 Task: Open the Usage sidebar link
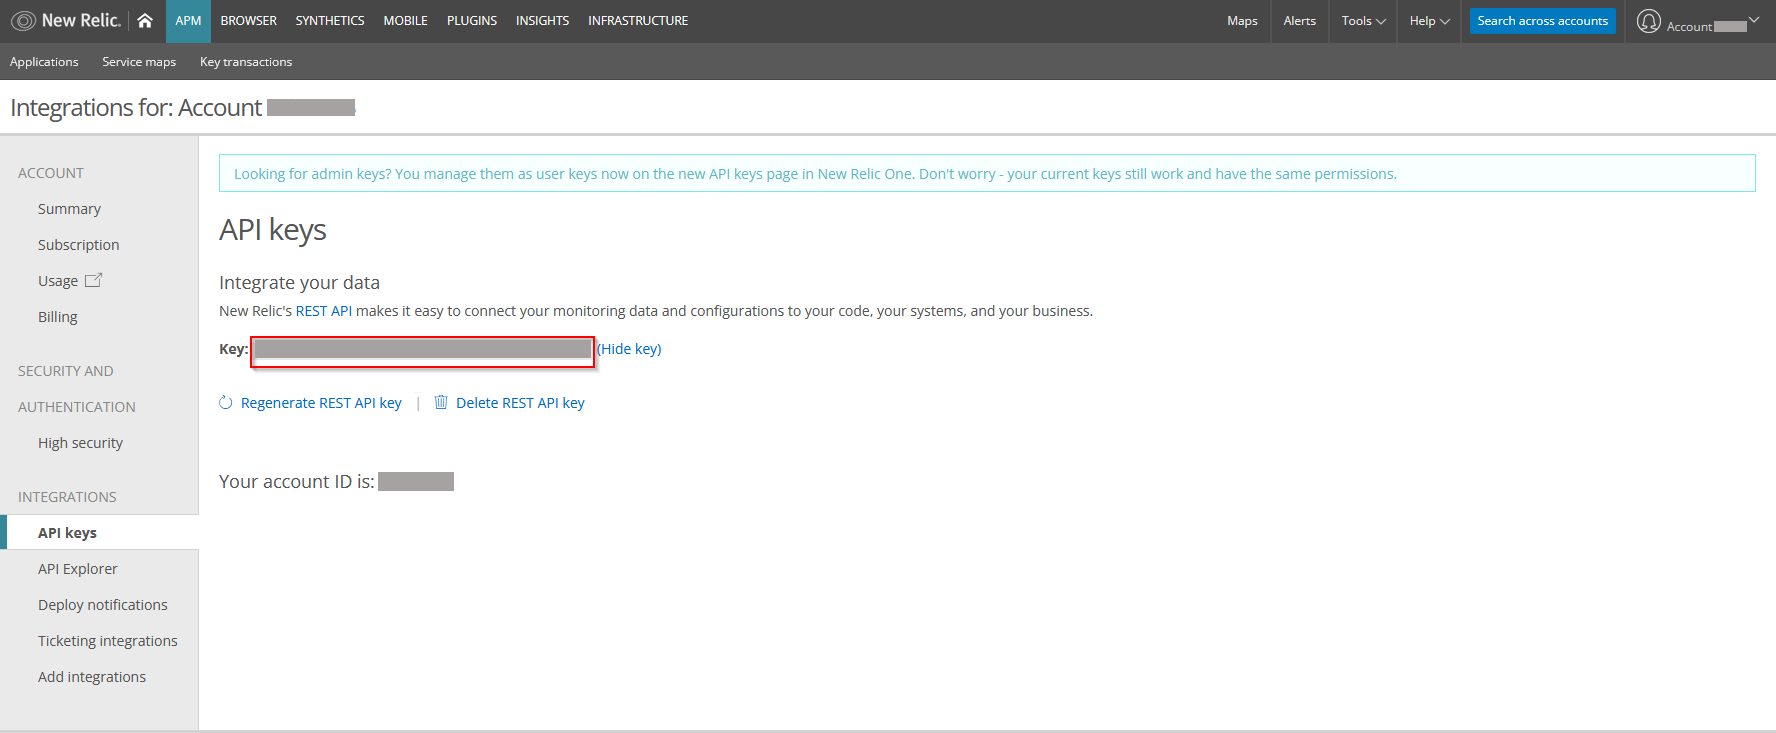pos(58,281)
